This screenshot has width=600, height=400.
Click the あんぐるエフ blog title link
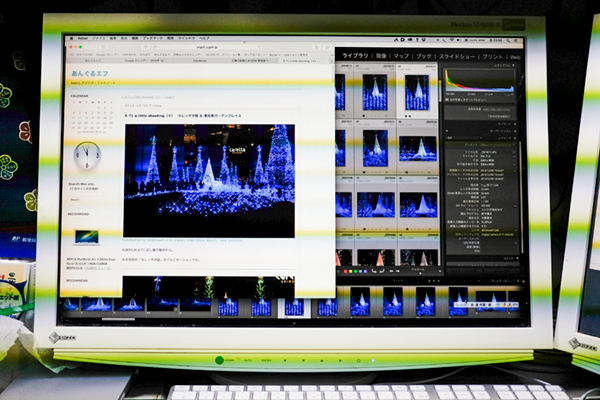click(90, 73)
